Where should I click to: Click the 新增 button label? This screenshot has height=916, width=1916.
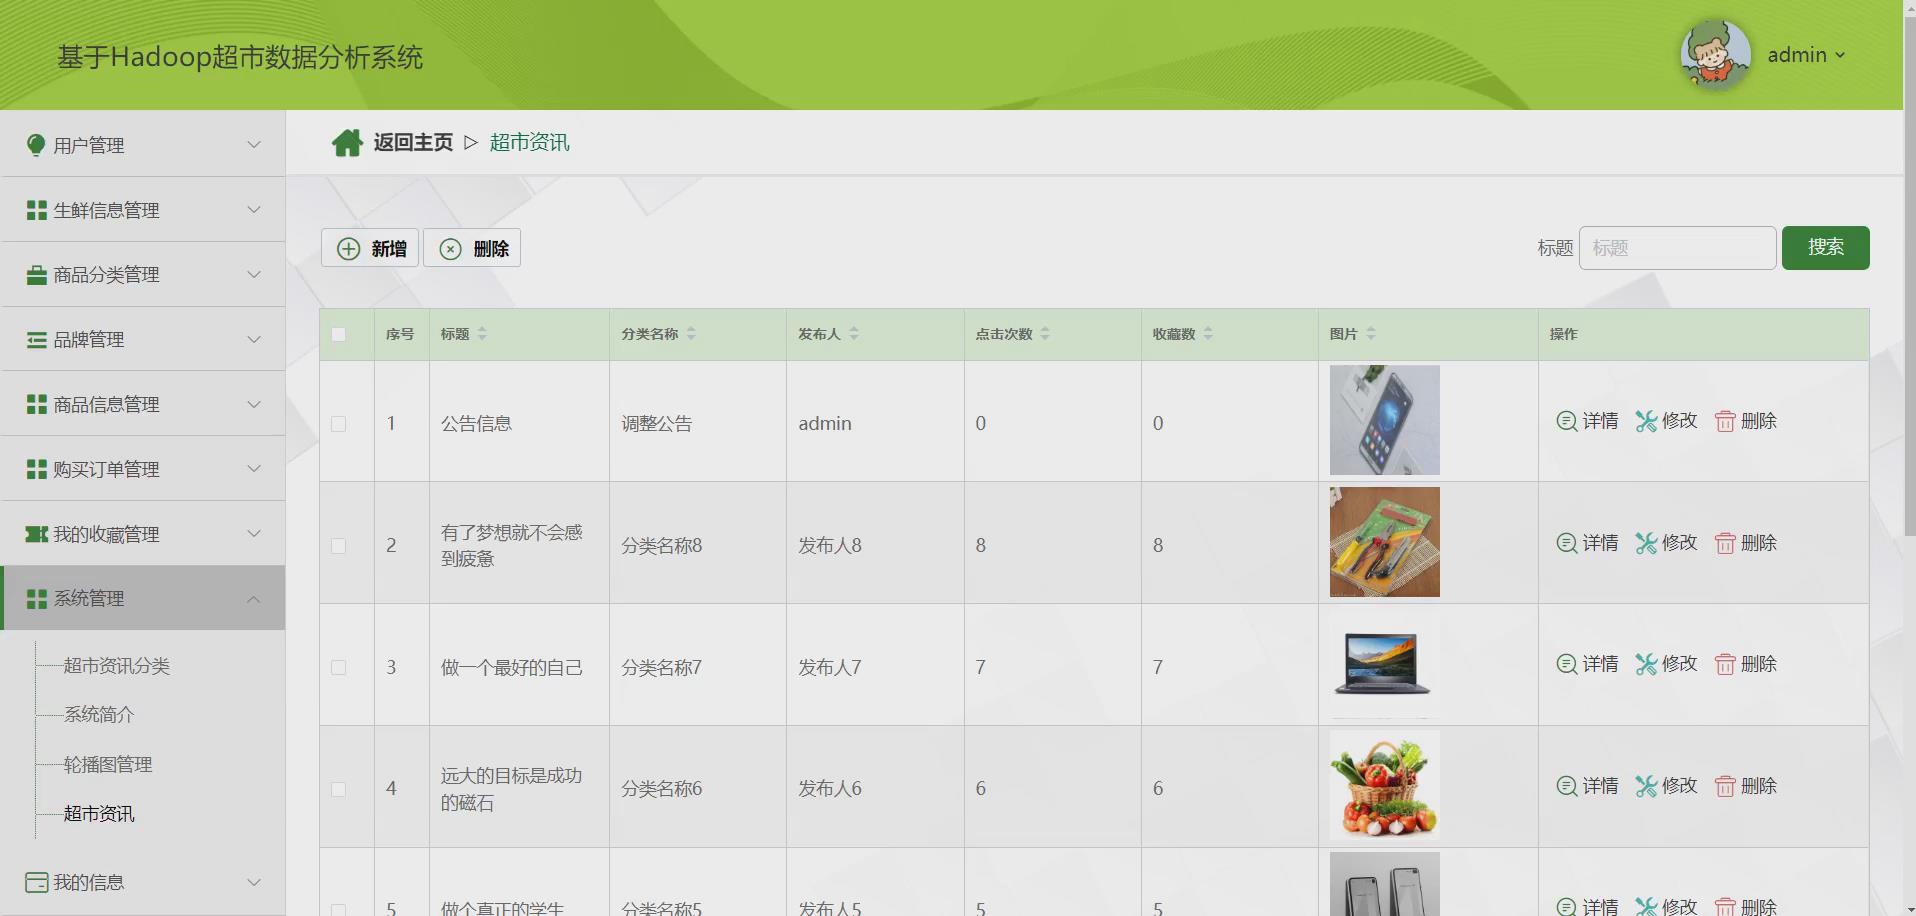click(389, 249)
